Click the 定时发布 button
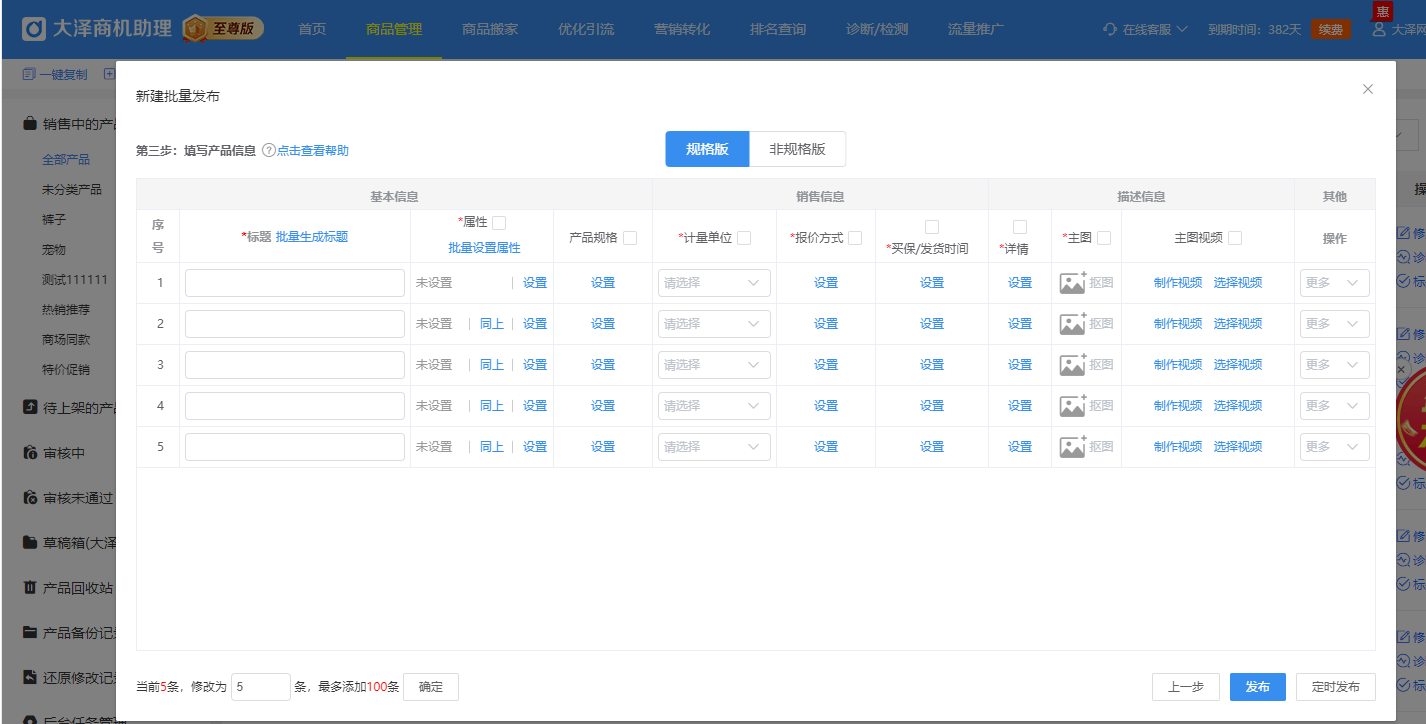The height and width of the screenshot is (724, 1426). click(x=1336, y=687)
